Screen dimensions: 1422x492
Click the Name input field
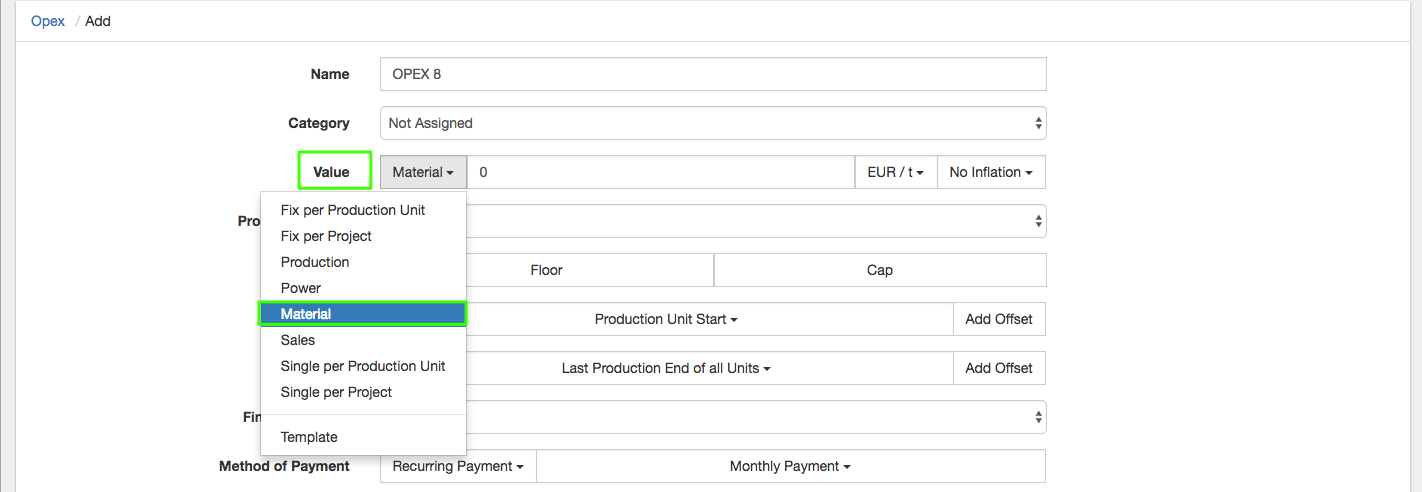click(712, 74)
